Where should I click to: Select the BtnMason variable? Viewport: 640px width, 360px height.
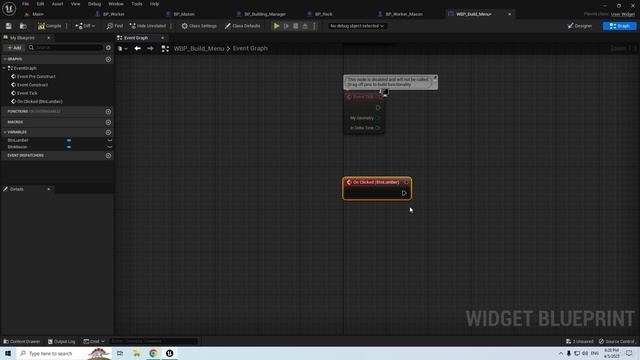click(18, 147)
